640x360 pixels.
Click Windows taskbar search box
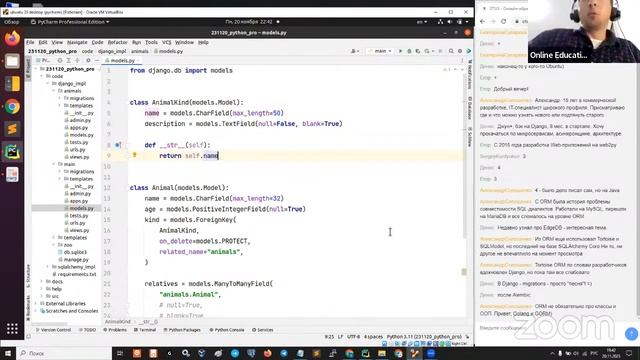(64, 353)
